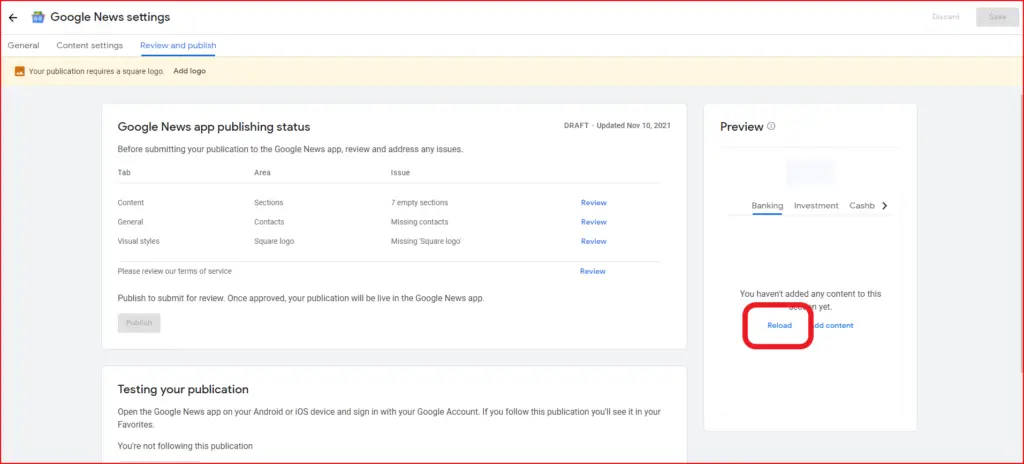The width and height of the screenshot is (1024, 464).
Task: Click 'Your publication requires a square logo' message
Action: click(x=96, y=71)
